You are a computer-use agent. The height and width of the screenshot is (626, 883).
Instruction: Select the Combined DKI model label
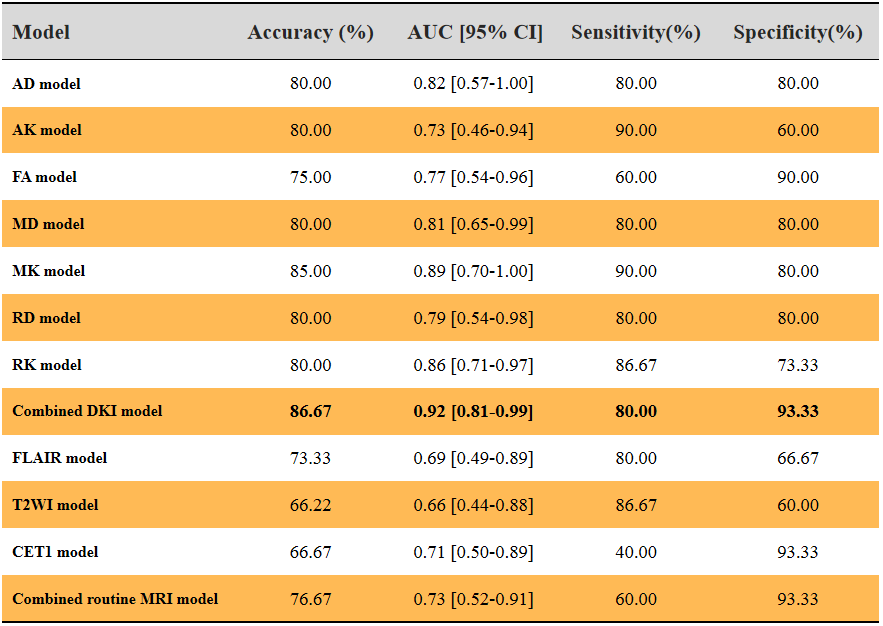pyautogui.click(x=87, y=411)
